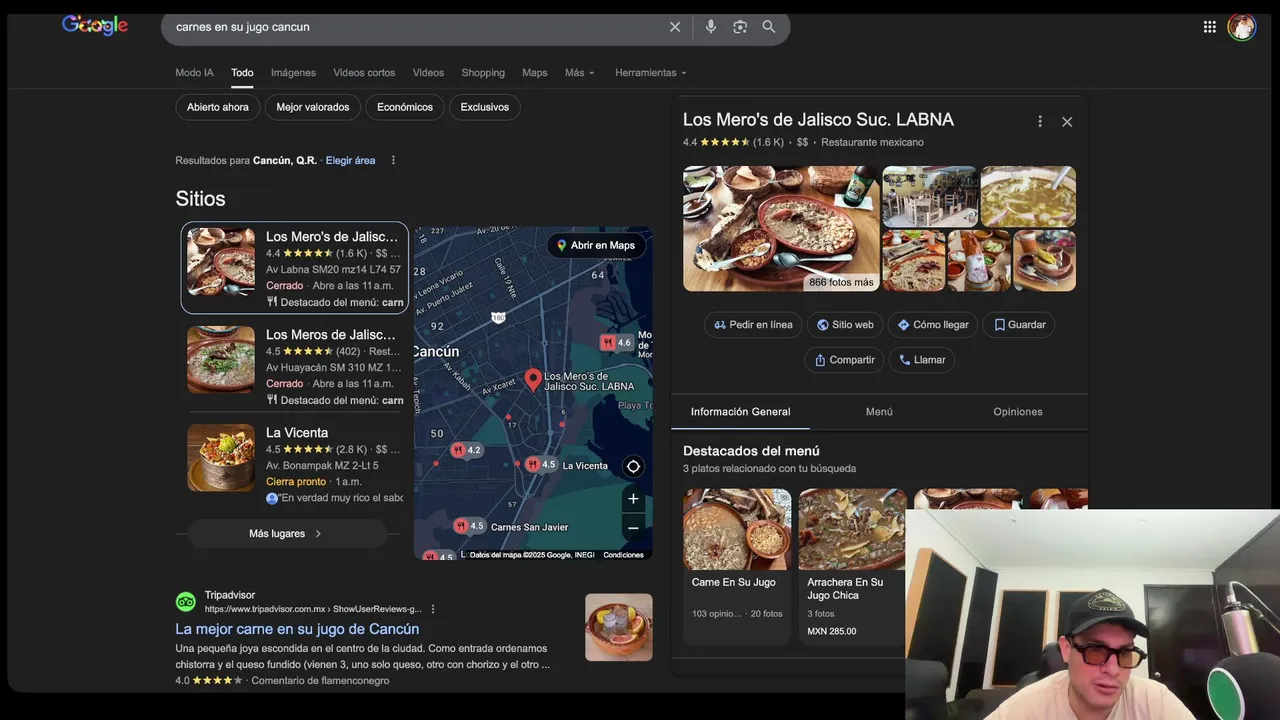Open the Opiniones tab in panel
The width and height of the screenshot is (1280, 720).
1018,412
